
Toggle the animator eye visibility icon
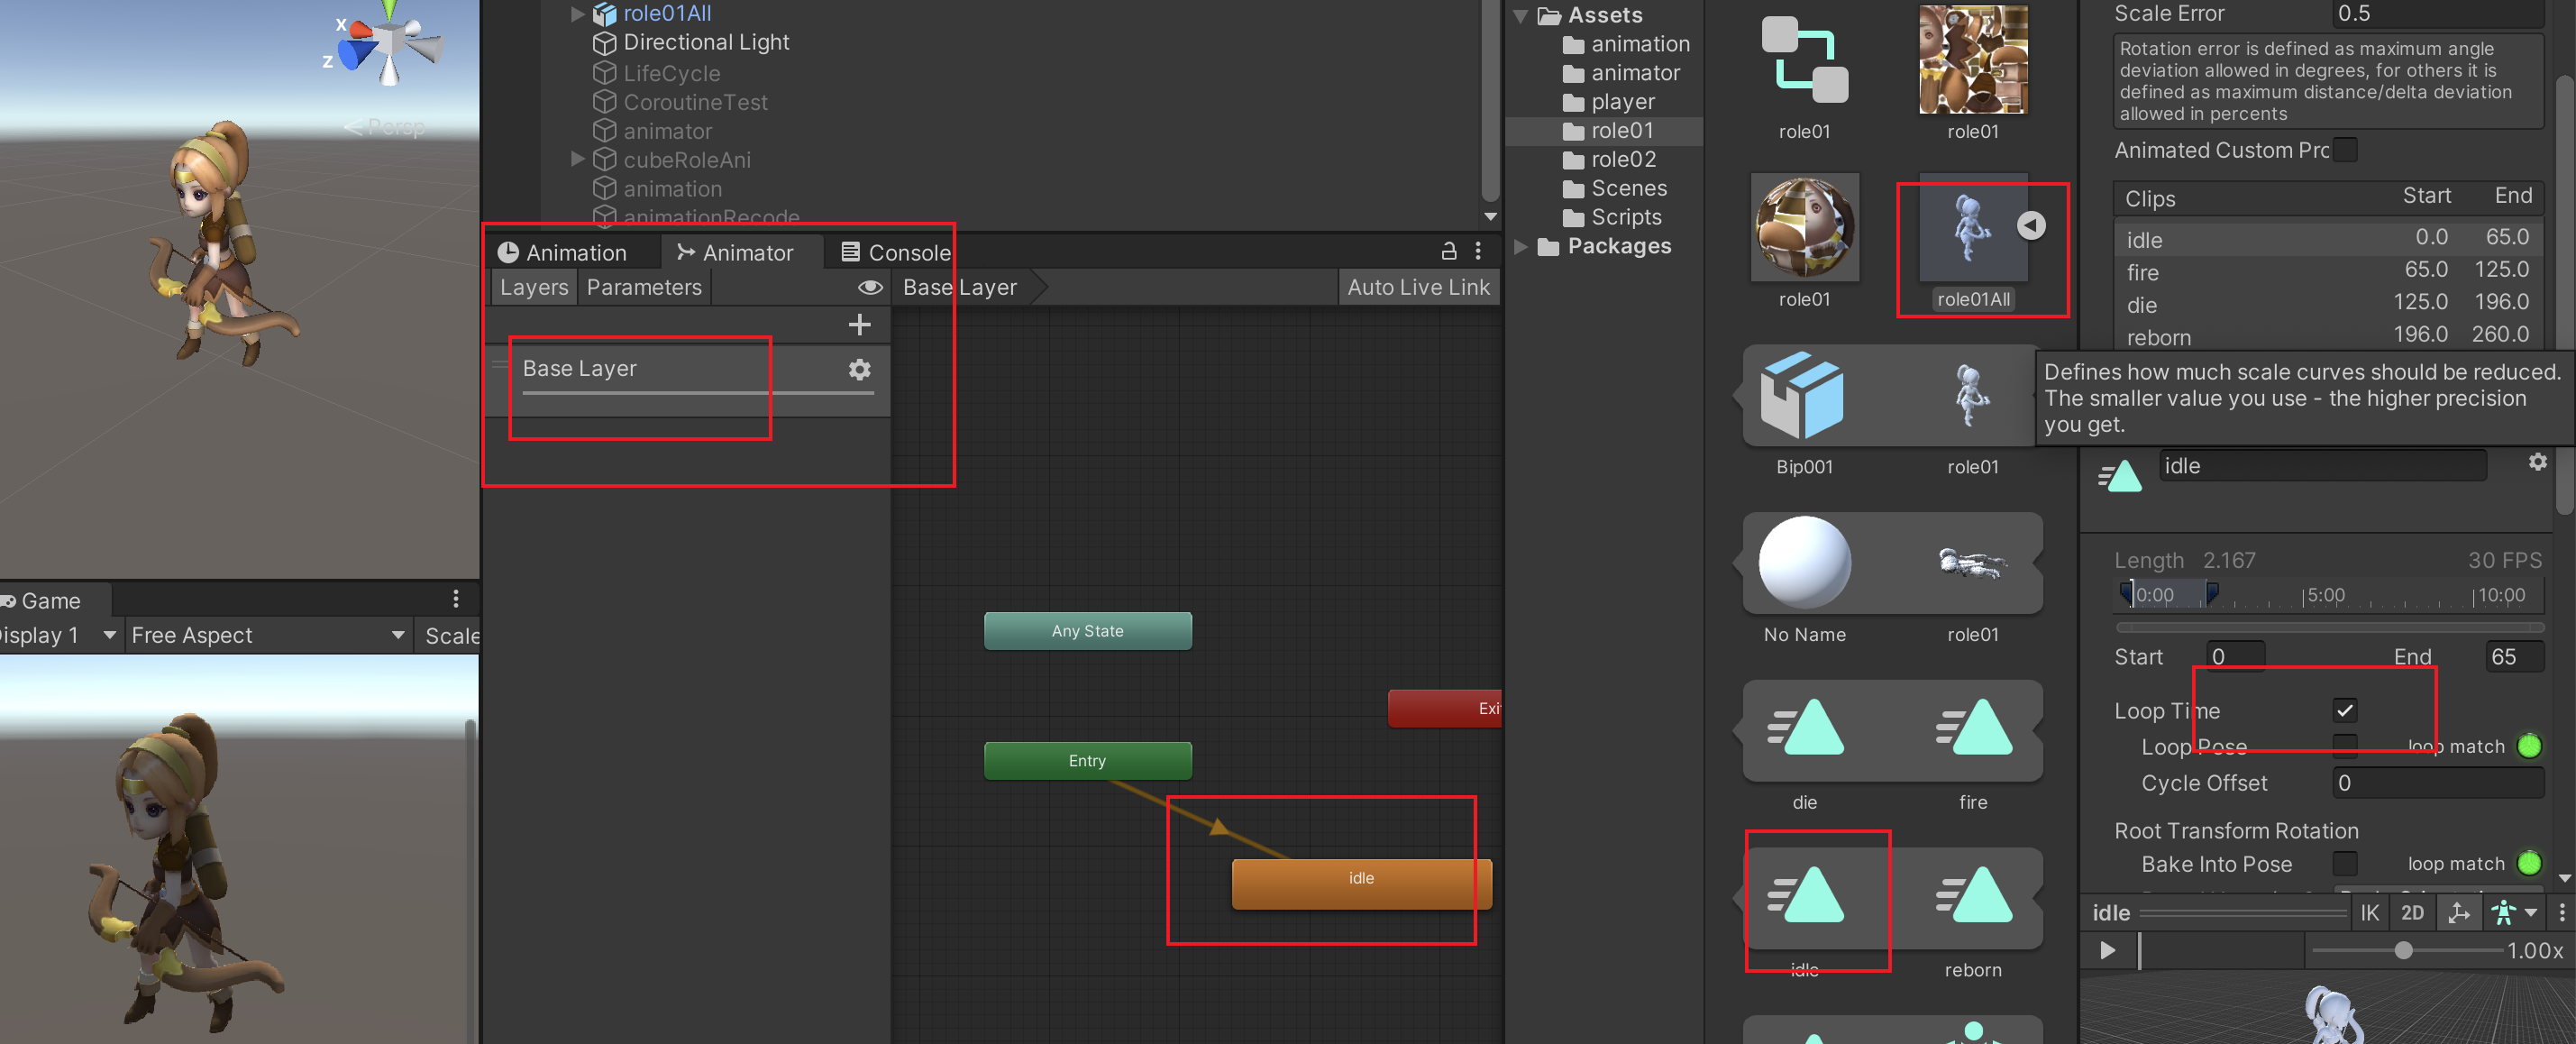[870, 288]
